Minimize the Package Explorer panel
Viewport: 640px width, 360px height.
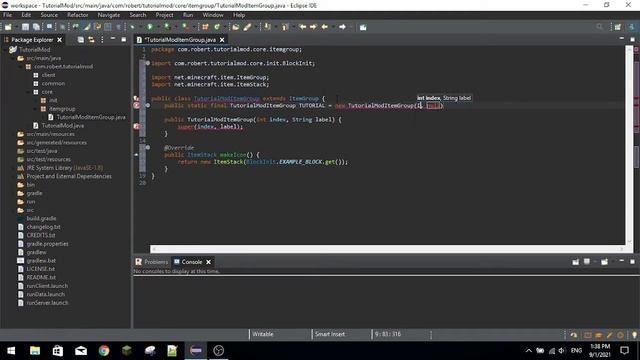[113, 39]
